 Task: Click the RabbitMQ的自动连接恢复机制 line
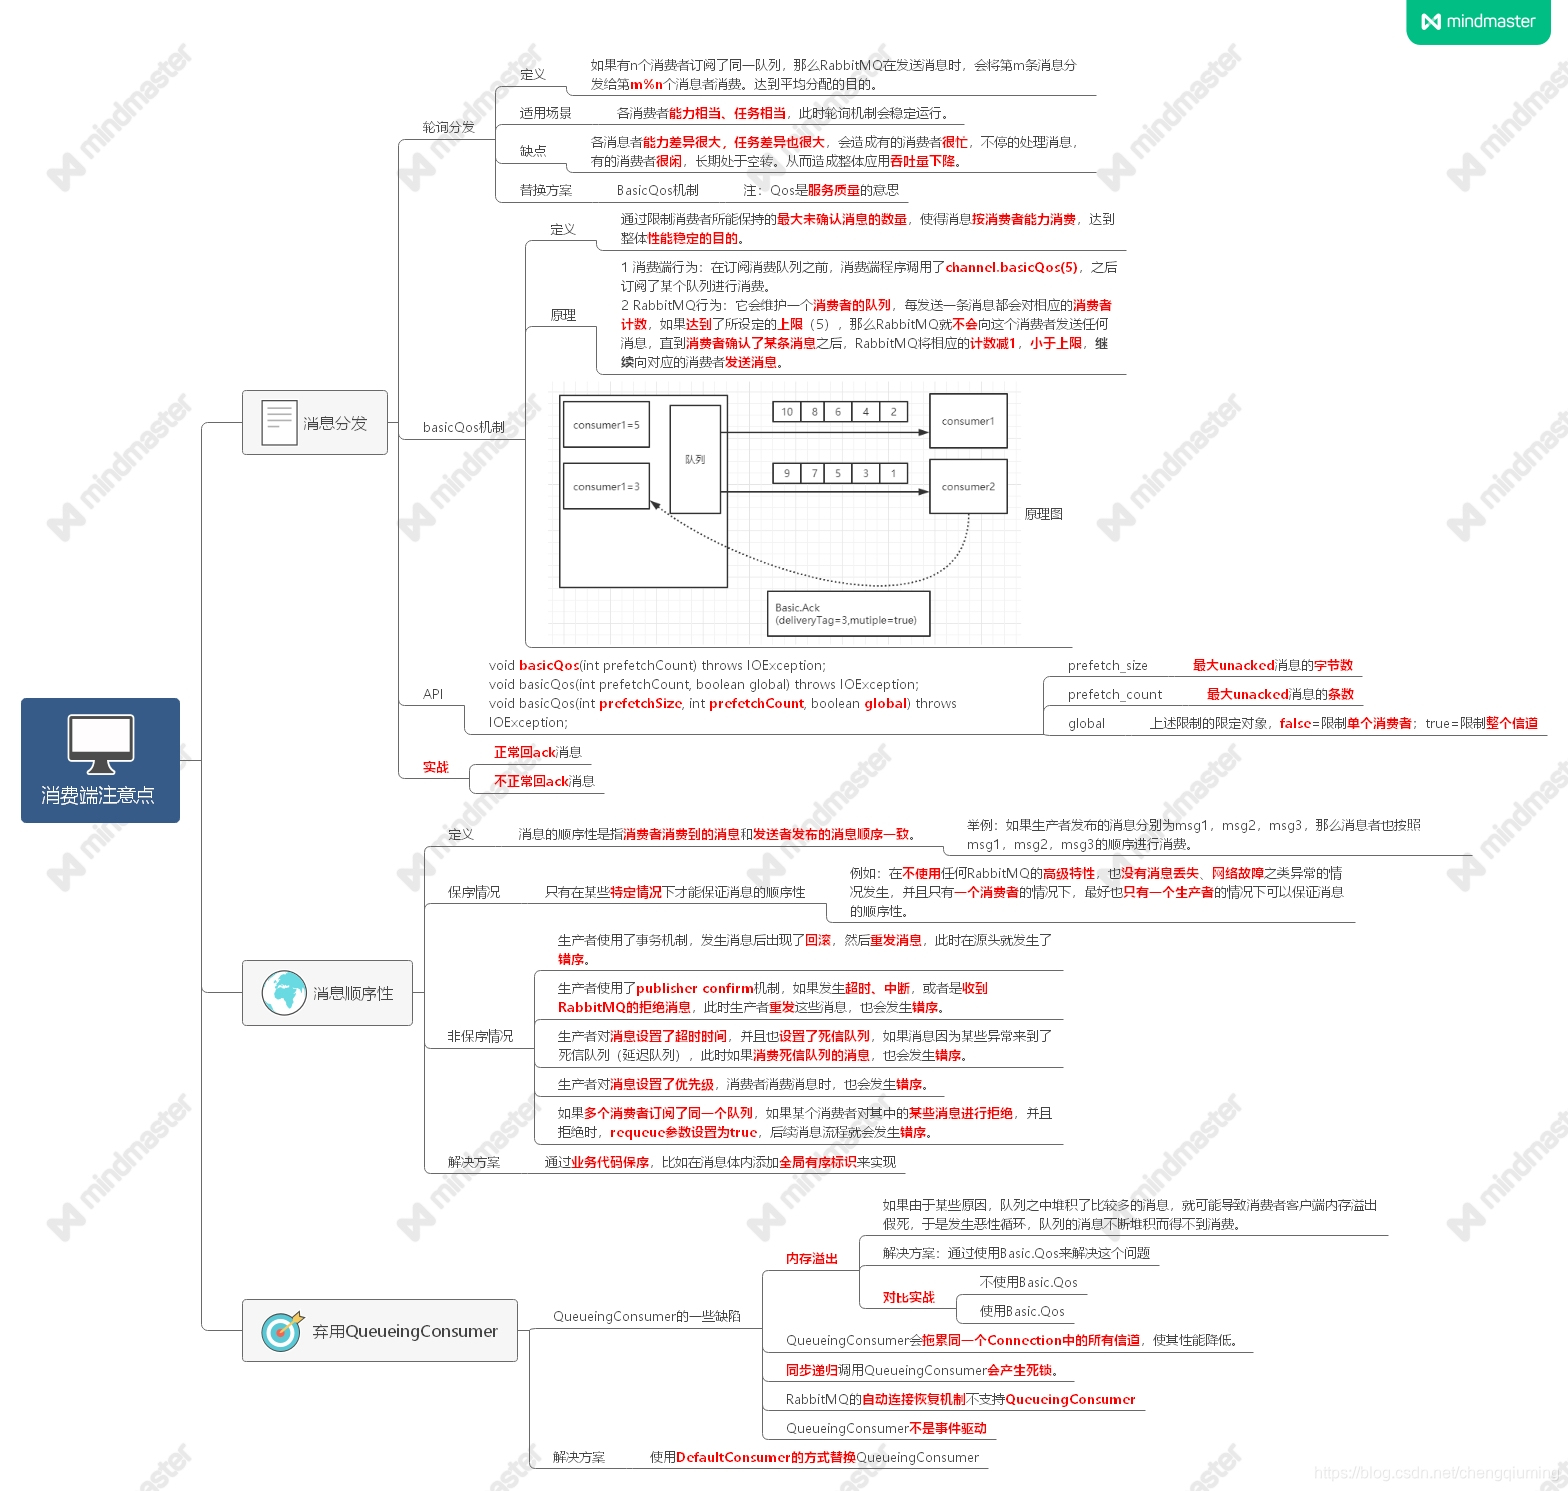[x=960, y=1399]
